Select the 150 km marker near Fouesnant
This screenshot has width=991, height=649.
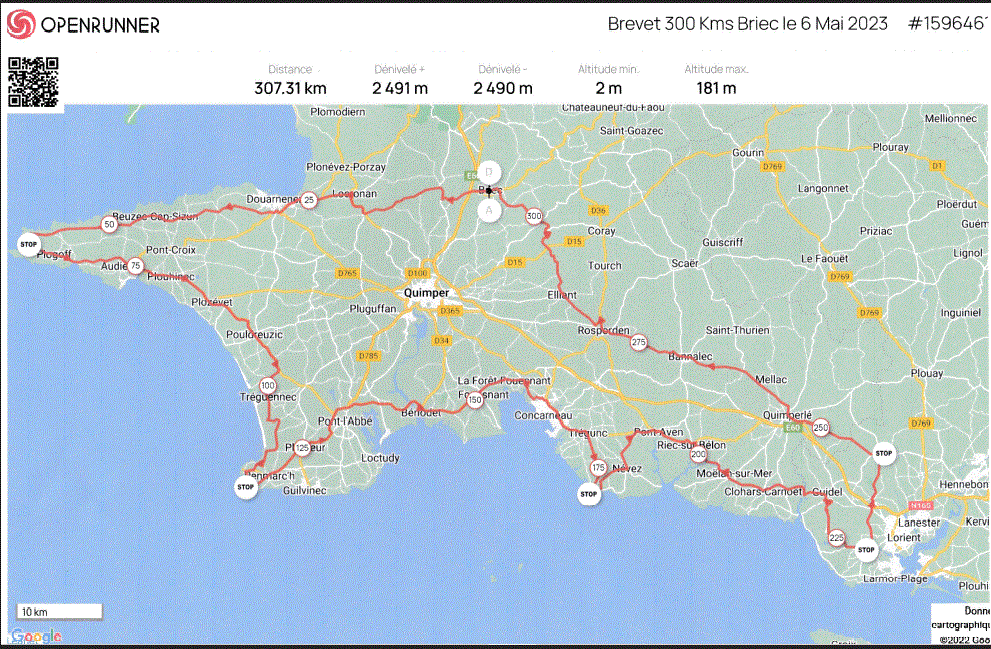click(475, 400)
